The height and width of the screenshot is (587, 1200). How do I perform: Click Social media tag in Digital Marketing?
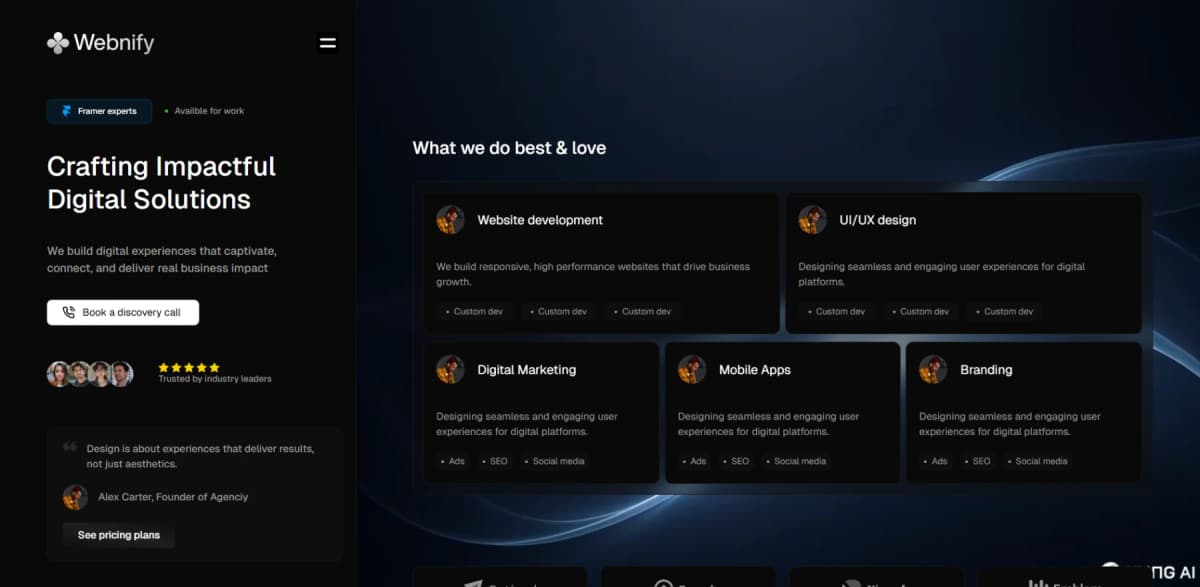tap(556, 461)
